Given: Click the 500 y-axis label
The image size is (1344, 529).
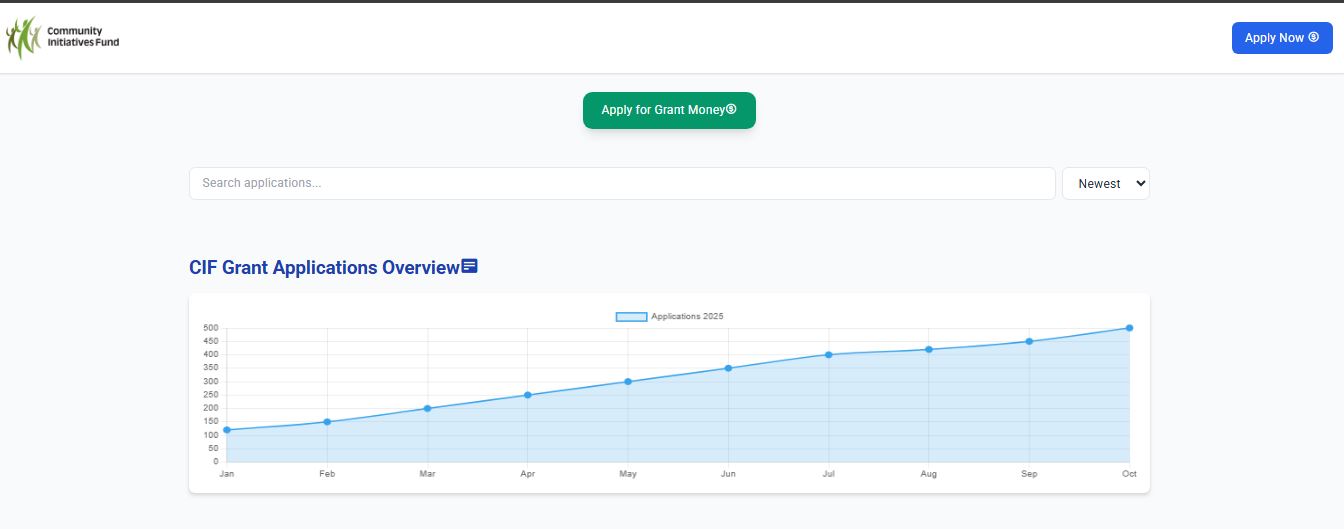Looking at the screenshot, I should tap(210, 328).
